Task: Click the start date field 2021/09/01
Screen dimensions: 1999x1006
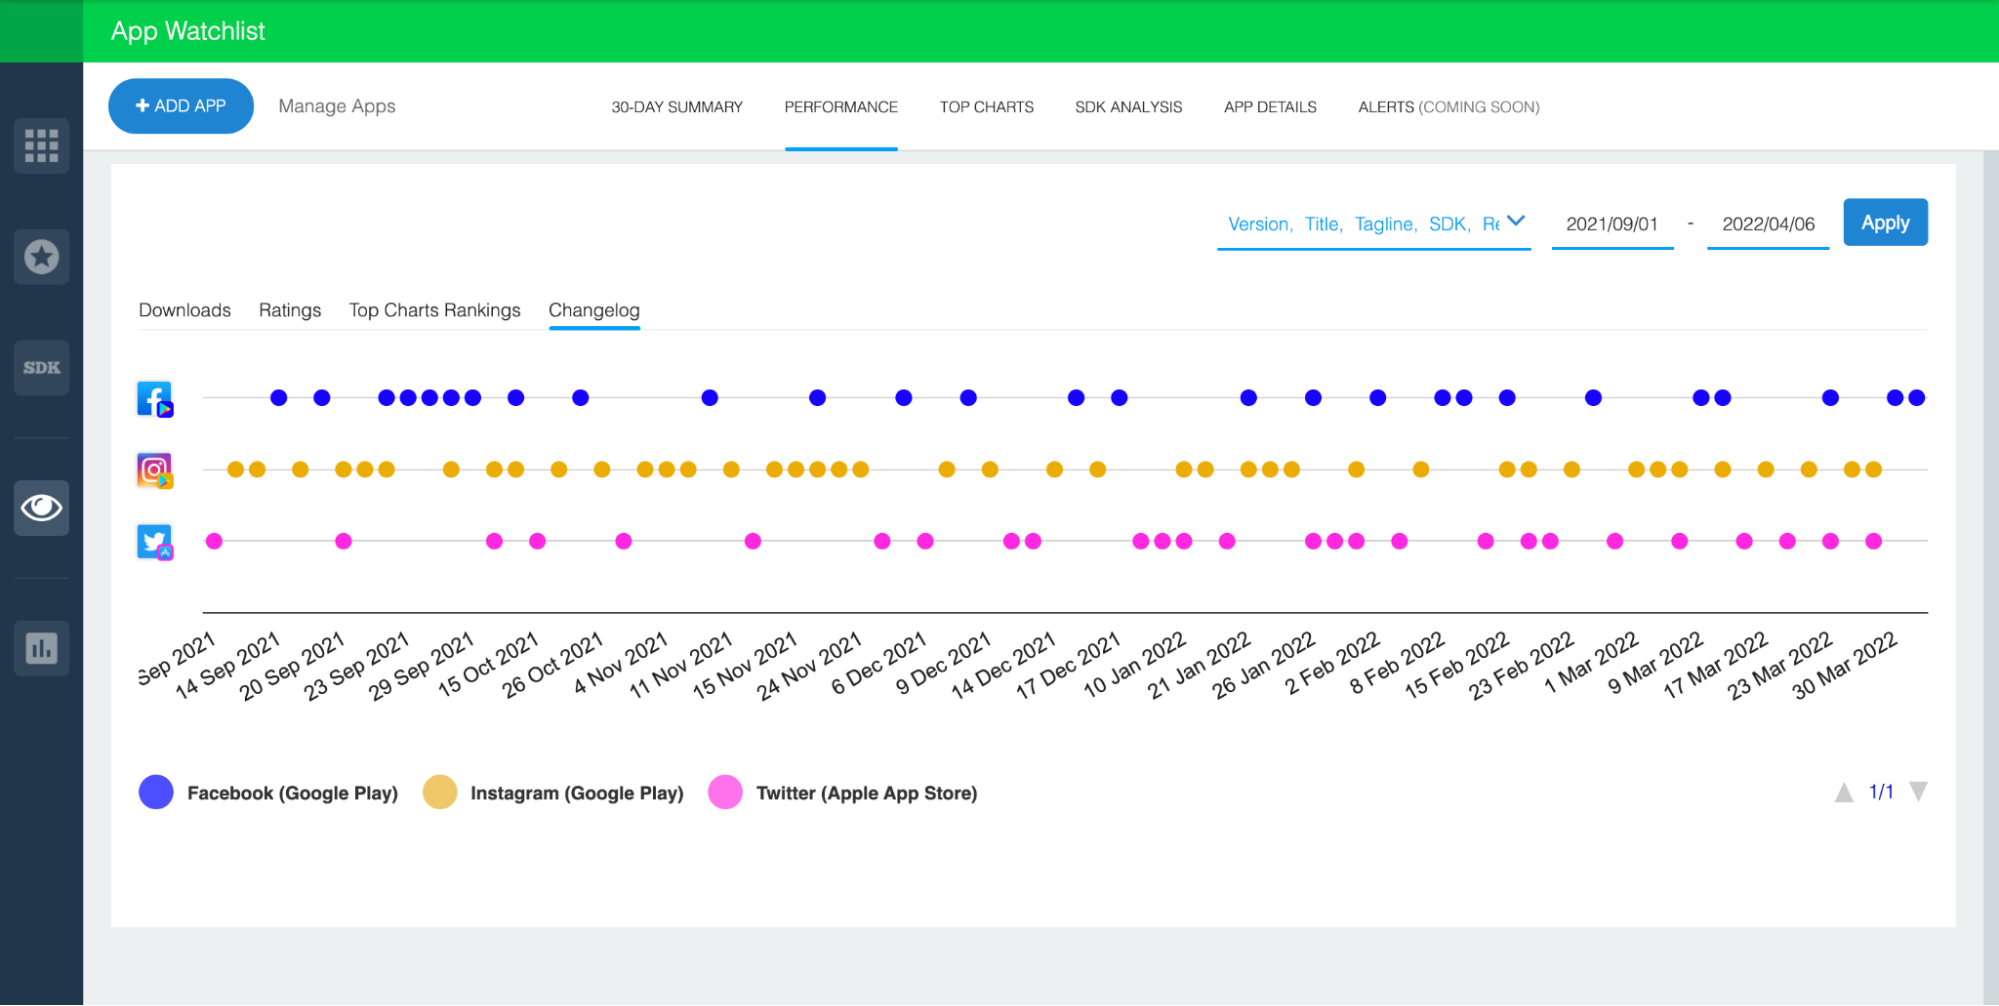Action: pos(1612,224)
